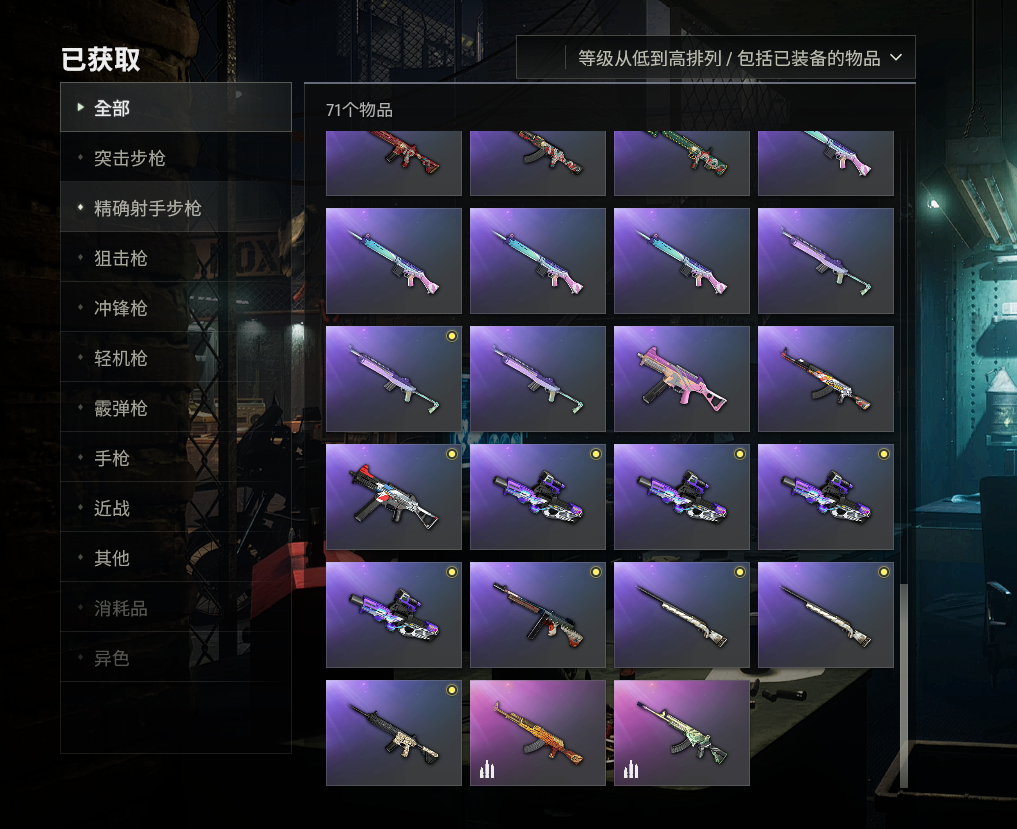The image size is (1017, 829).
Task: Expand the 全部 category with arrow
Action: click(x=176, y=108)
